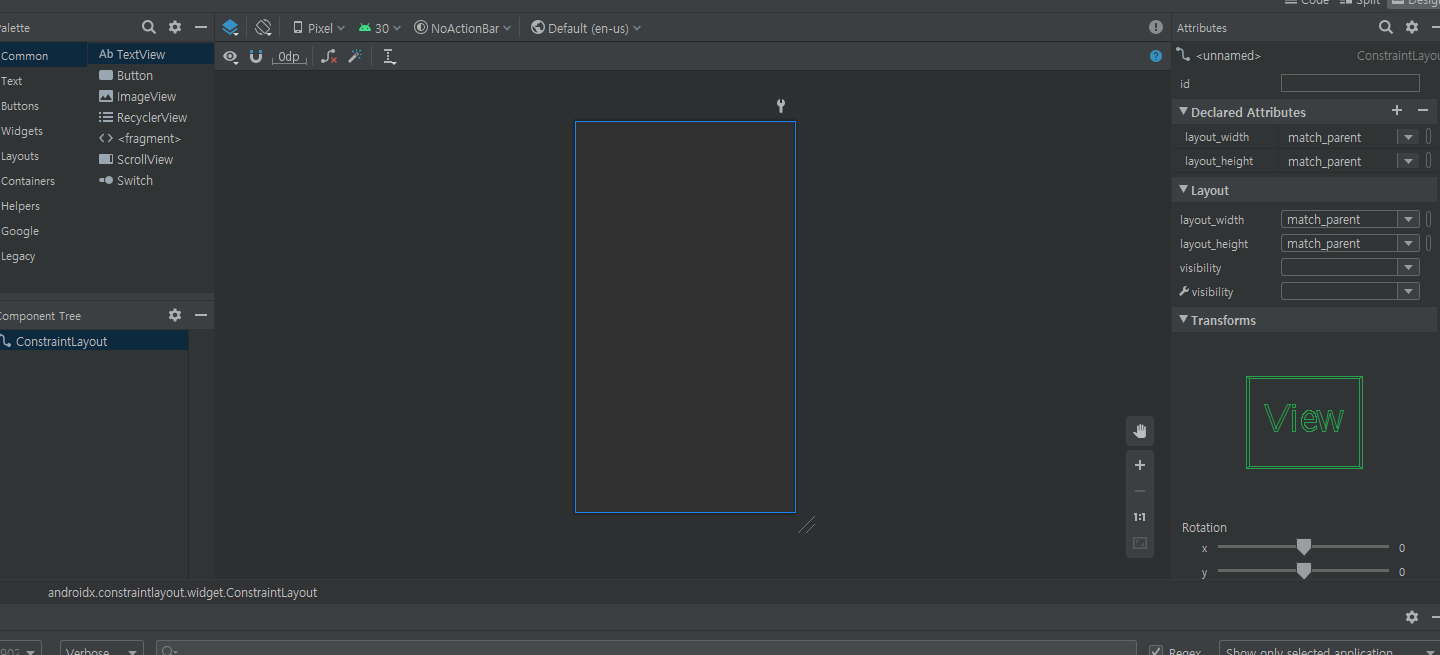Enable the pan hand tool
Screen dimensions: 1440x655
tap(1139, 431)
